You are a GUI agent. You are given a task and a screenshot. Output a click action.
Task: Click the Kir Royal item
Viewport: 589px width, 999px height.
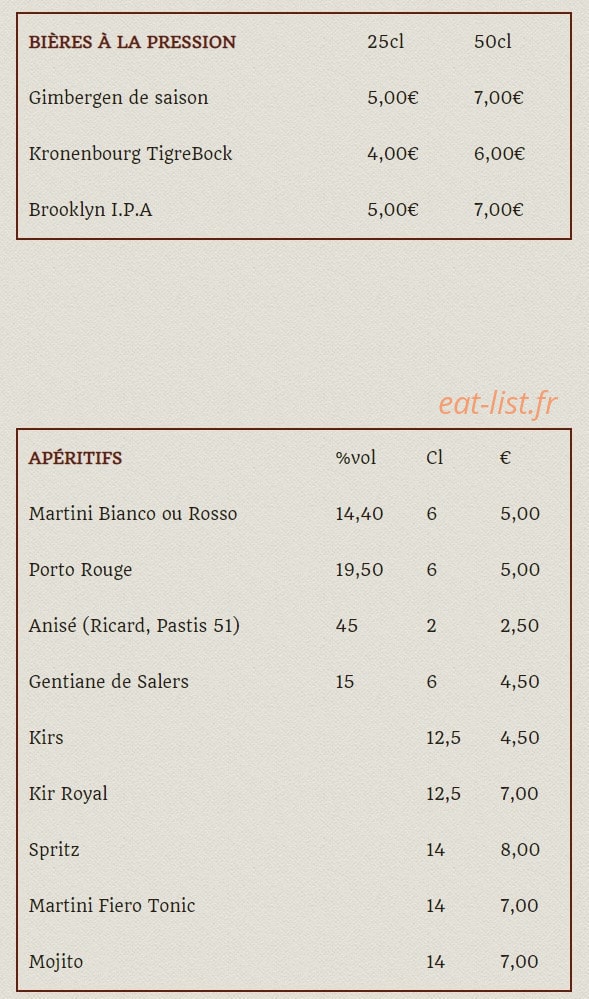(68, 794)
